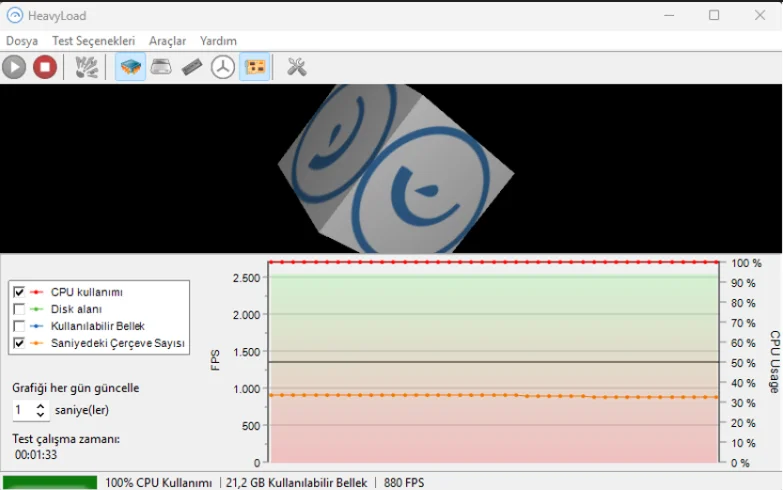The height and width of the screenshot is (490, 783).
Task: Maximize the HeavyLoad window
Action: tap(714, 15)
